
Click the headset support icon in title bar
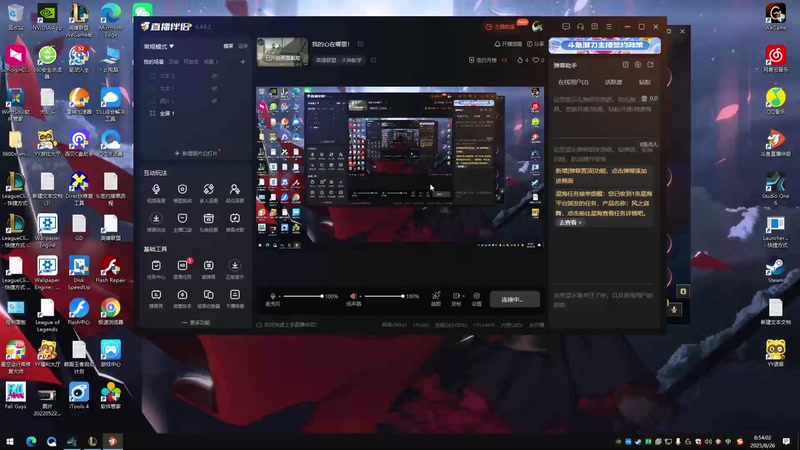[x=580, y=27]
